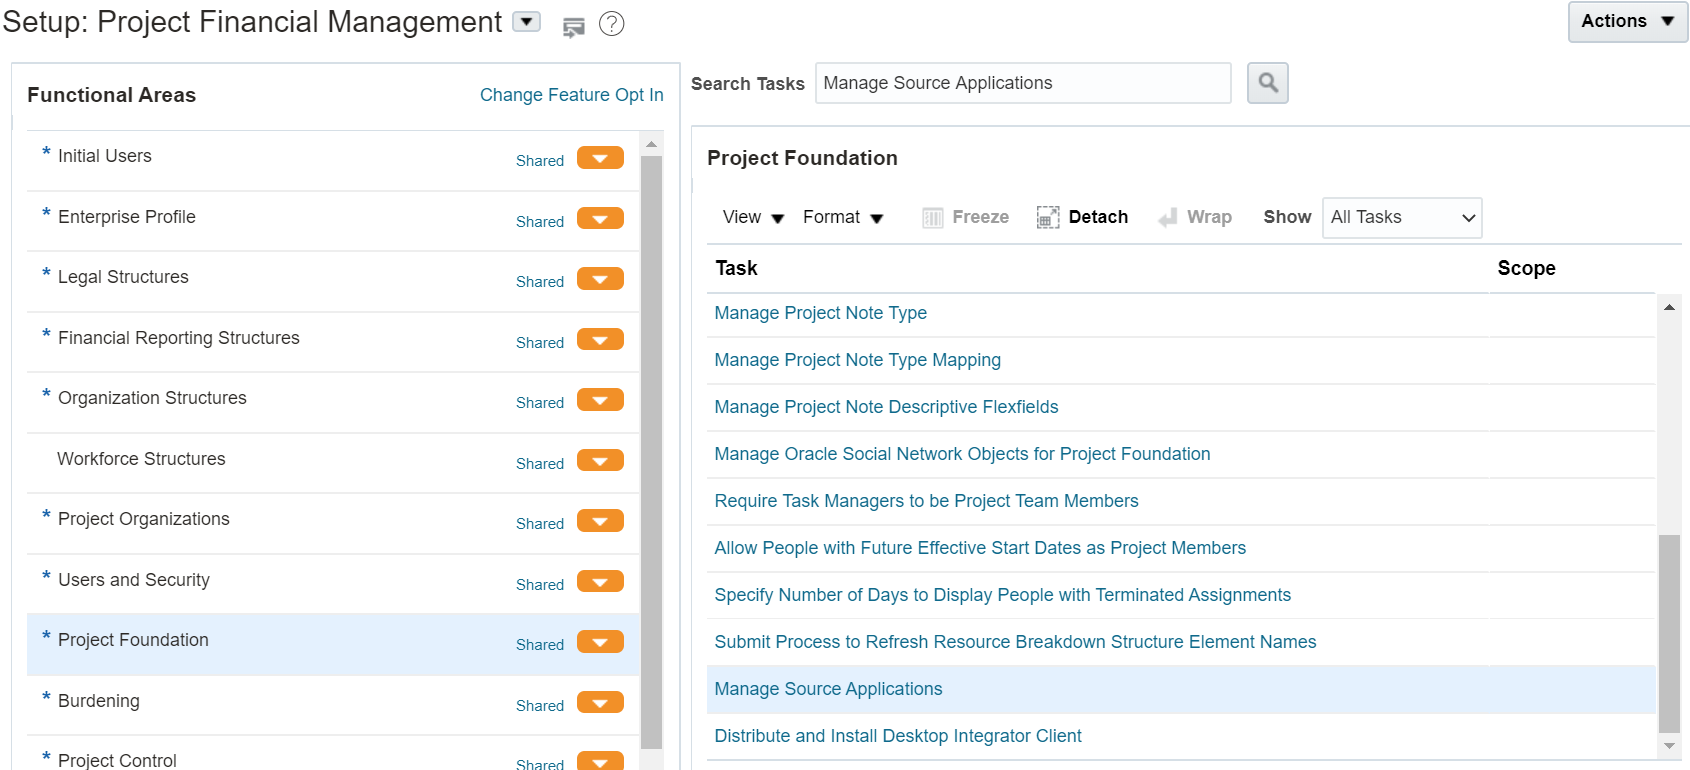Select the Organization Structures functional area

[152, 398]
